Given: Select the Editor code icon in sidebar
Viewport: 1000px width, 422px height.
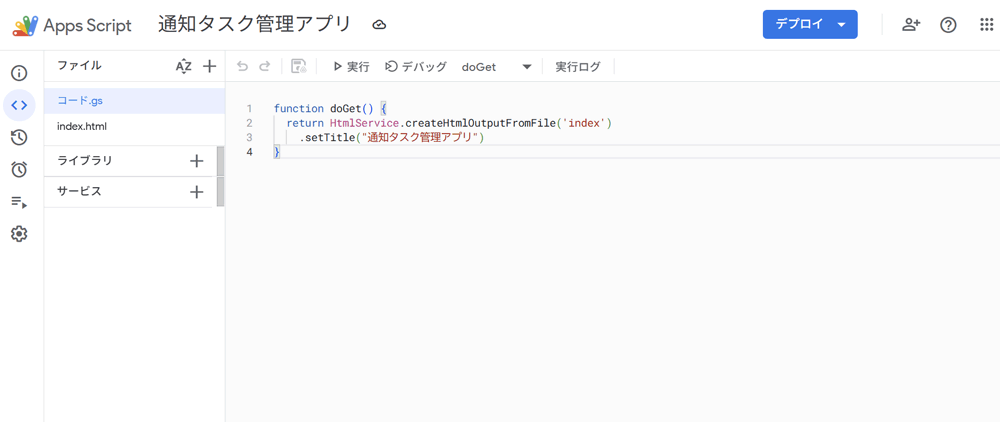Looking at the screenshot, I should [19, 105].
